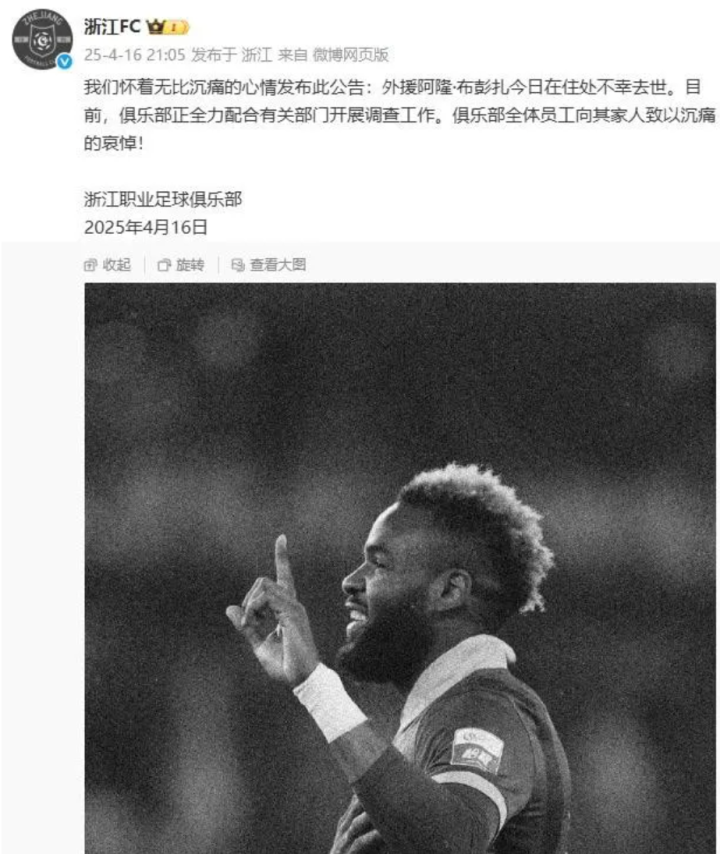Click the 发布于 浙江 location text
Viewport: 720px width, 854px height.
pyautogui.click(x=231, y=54)
